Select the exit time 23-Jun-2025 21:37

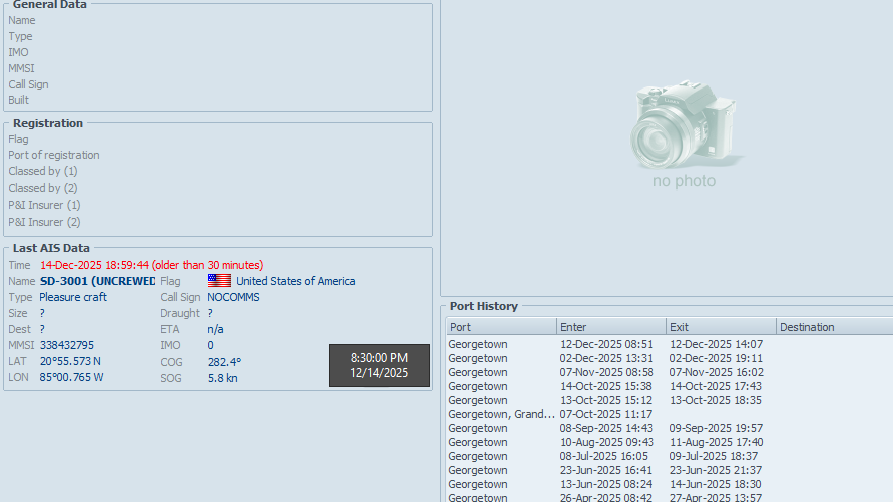click(716, 470)
